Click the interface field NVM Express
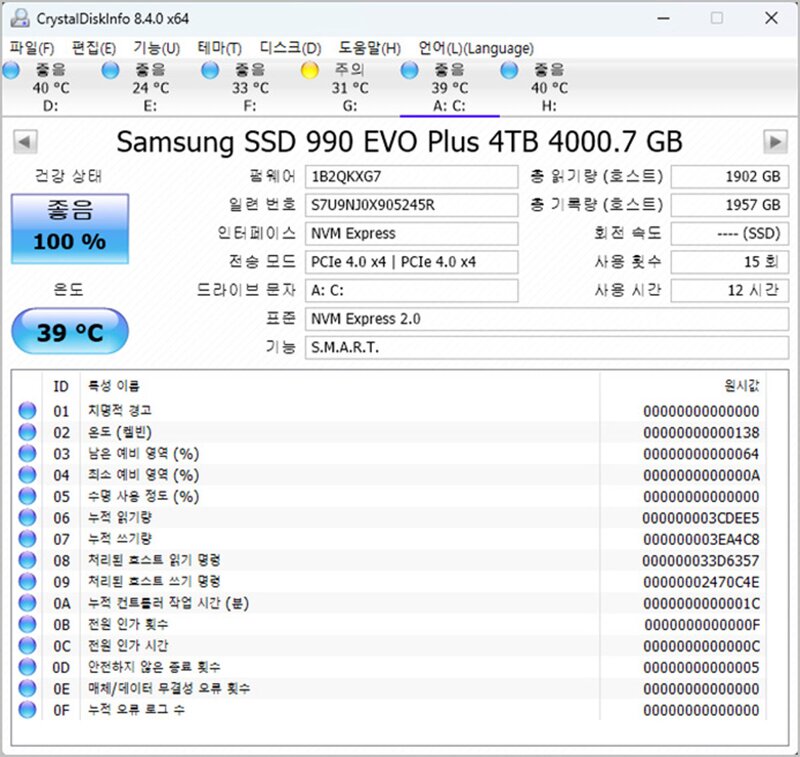 (x=412, y=234)
